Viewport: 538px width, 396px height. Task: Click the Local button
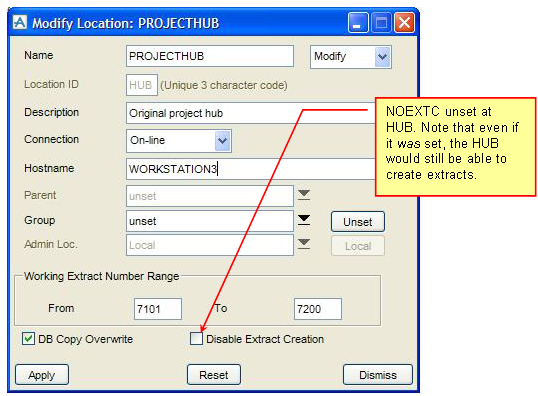point(358,246)
